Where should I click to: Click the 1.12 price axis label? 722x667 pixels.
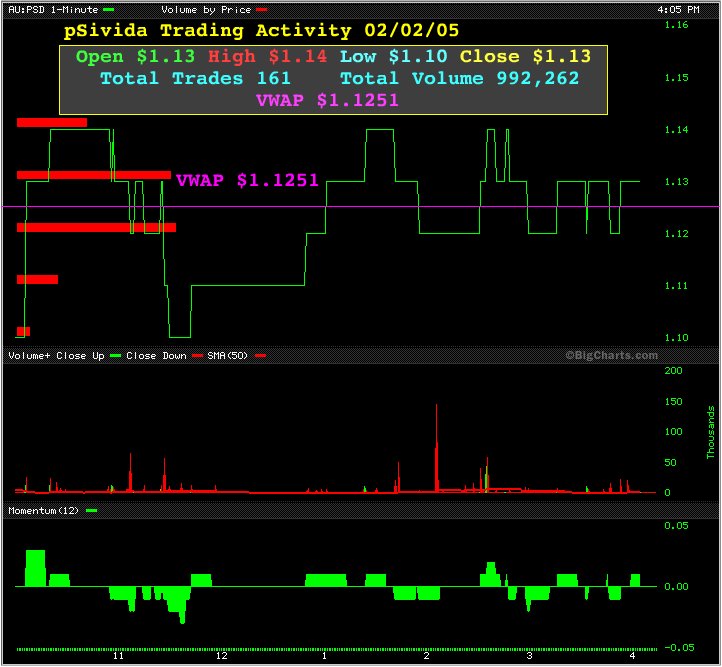(676, 234)
